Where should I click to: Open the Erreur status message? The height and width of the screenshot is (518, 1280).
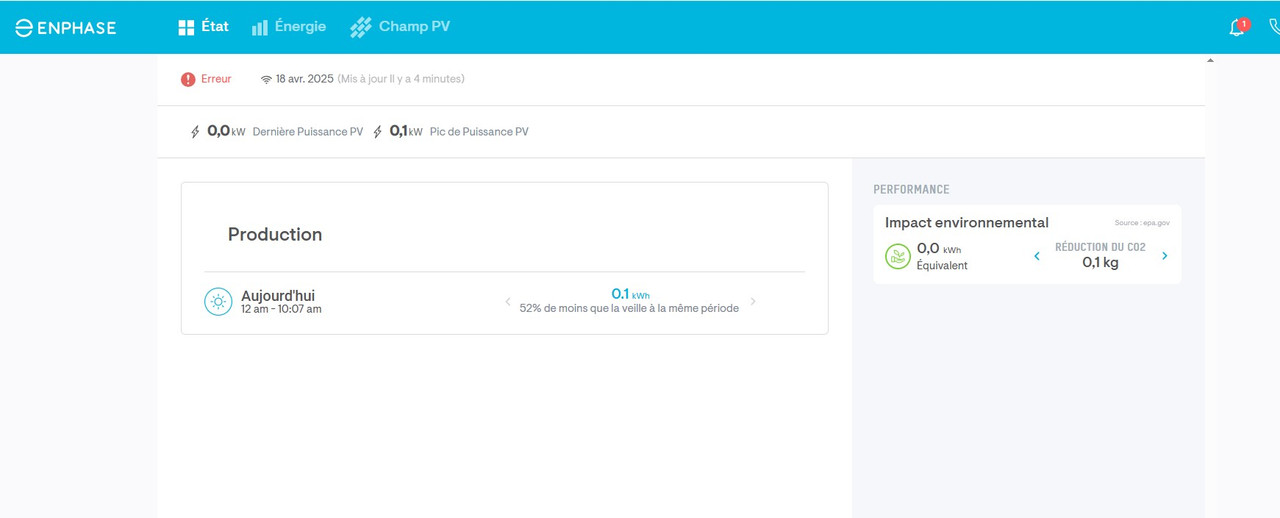point(216,79)
